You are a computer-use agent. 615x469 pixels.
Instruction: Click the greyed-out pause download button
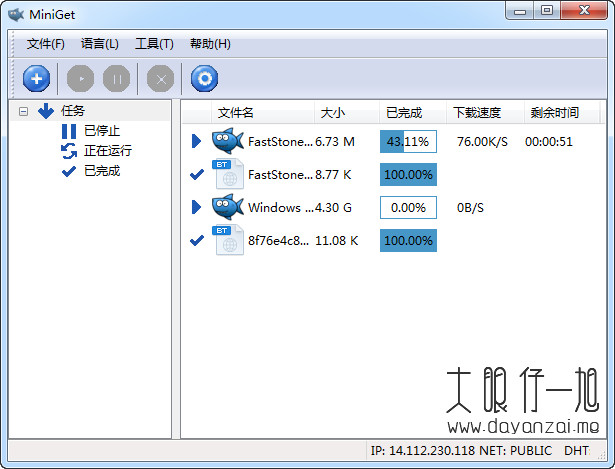click(x=116, y=79)
